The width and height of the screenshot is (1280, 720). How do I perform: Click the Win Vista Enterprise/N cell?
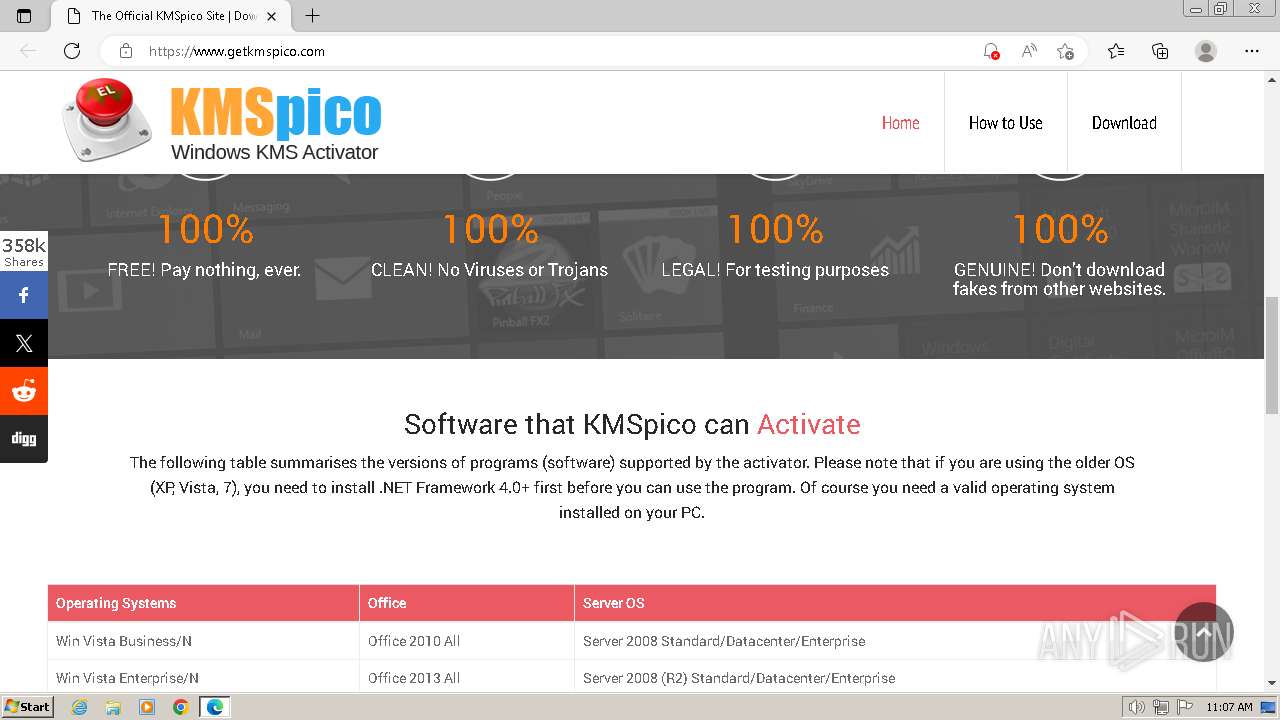[203, 677]
